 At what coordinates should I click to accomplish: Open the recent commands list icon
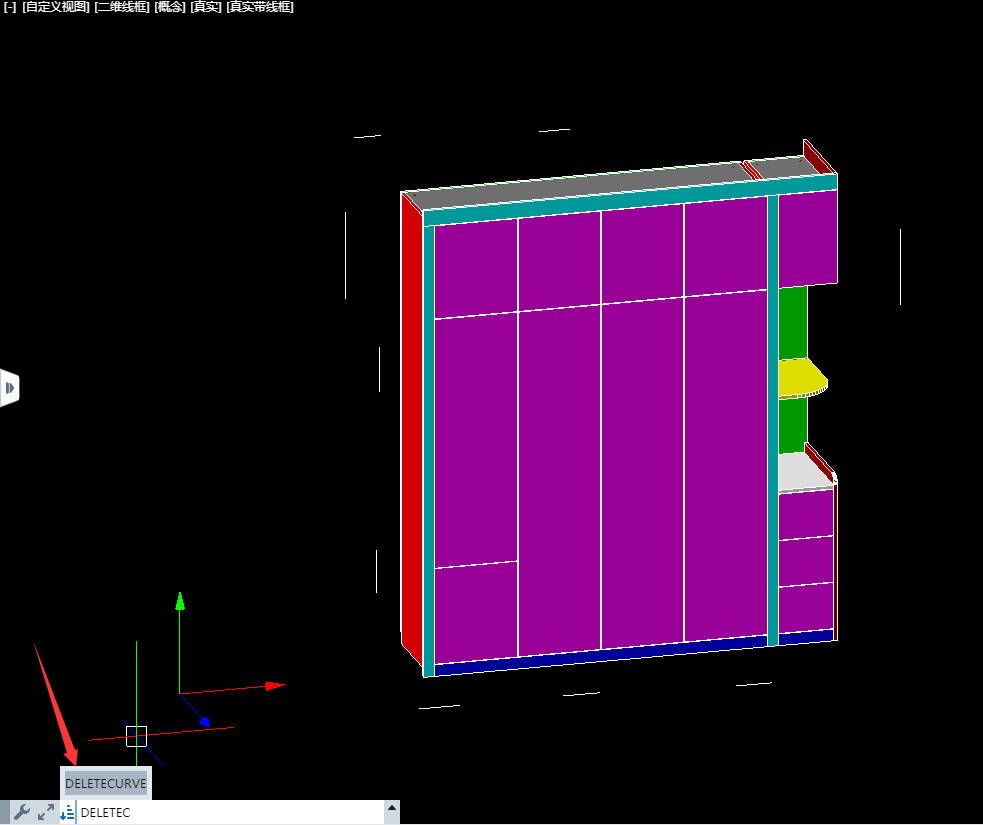click(x=67, y=812)
